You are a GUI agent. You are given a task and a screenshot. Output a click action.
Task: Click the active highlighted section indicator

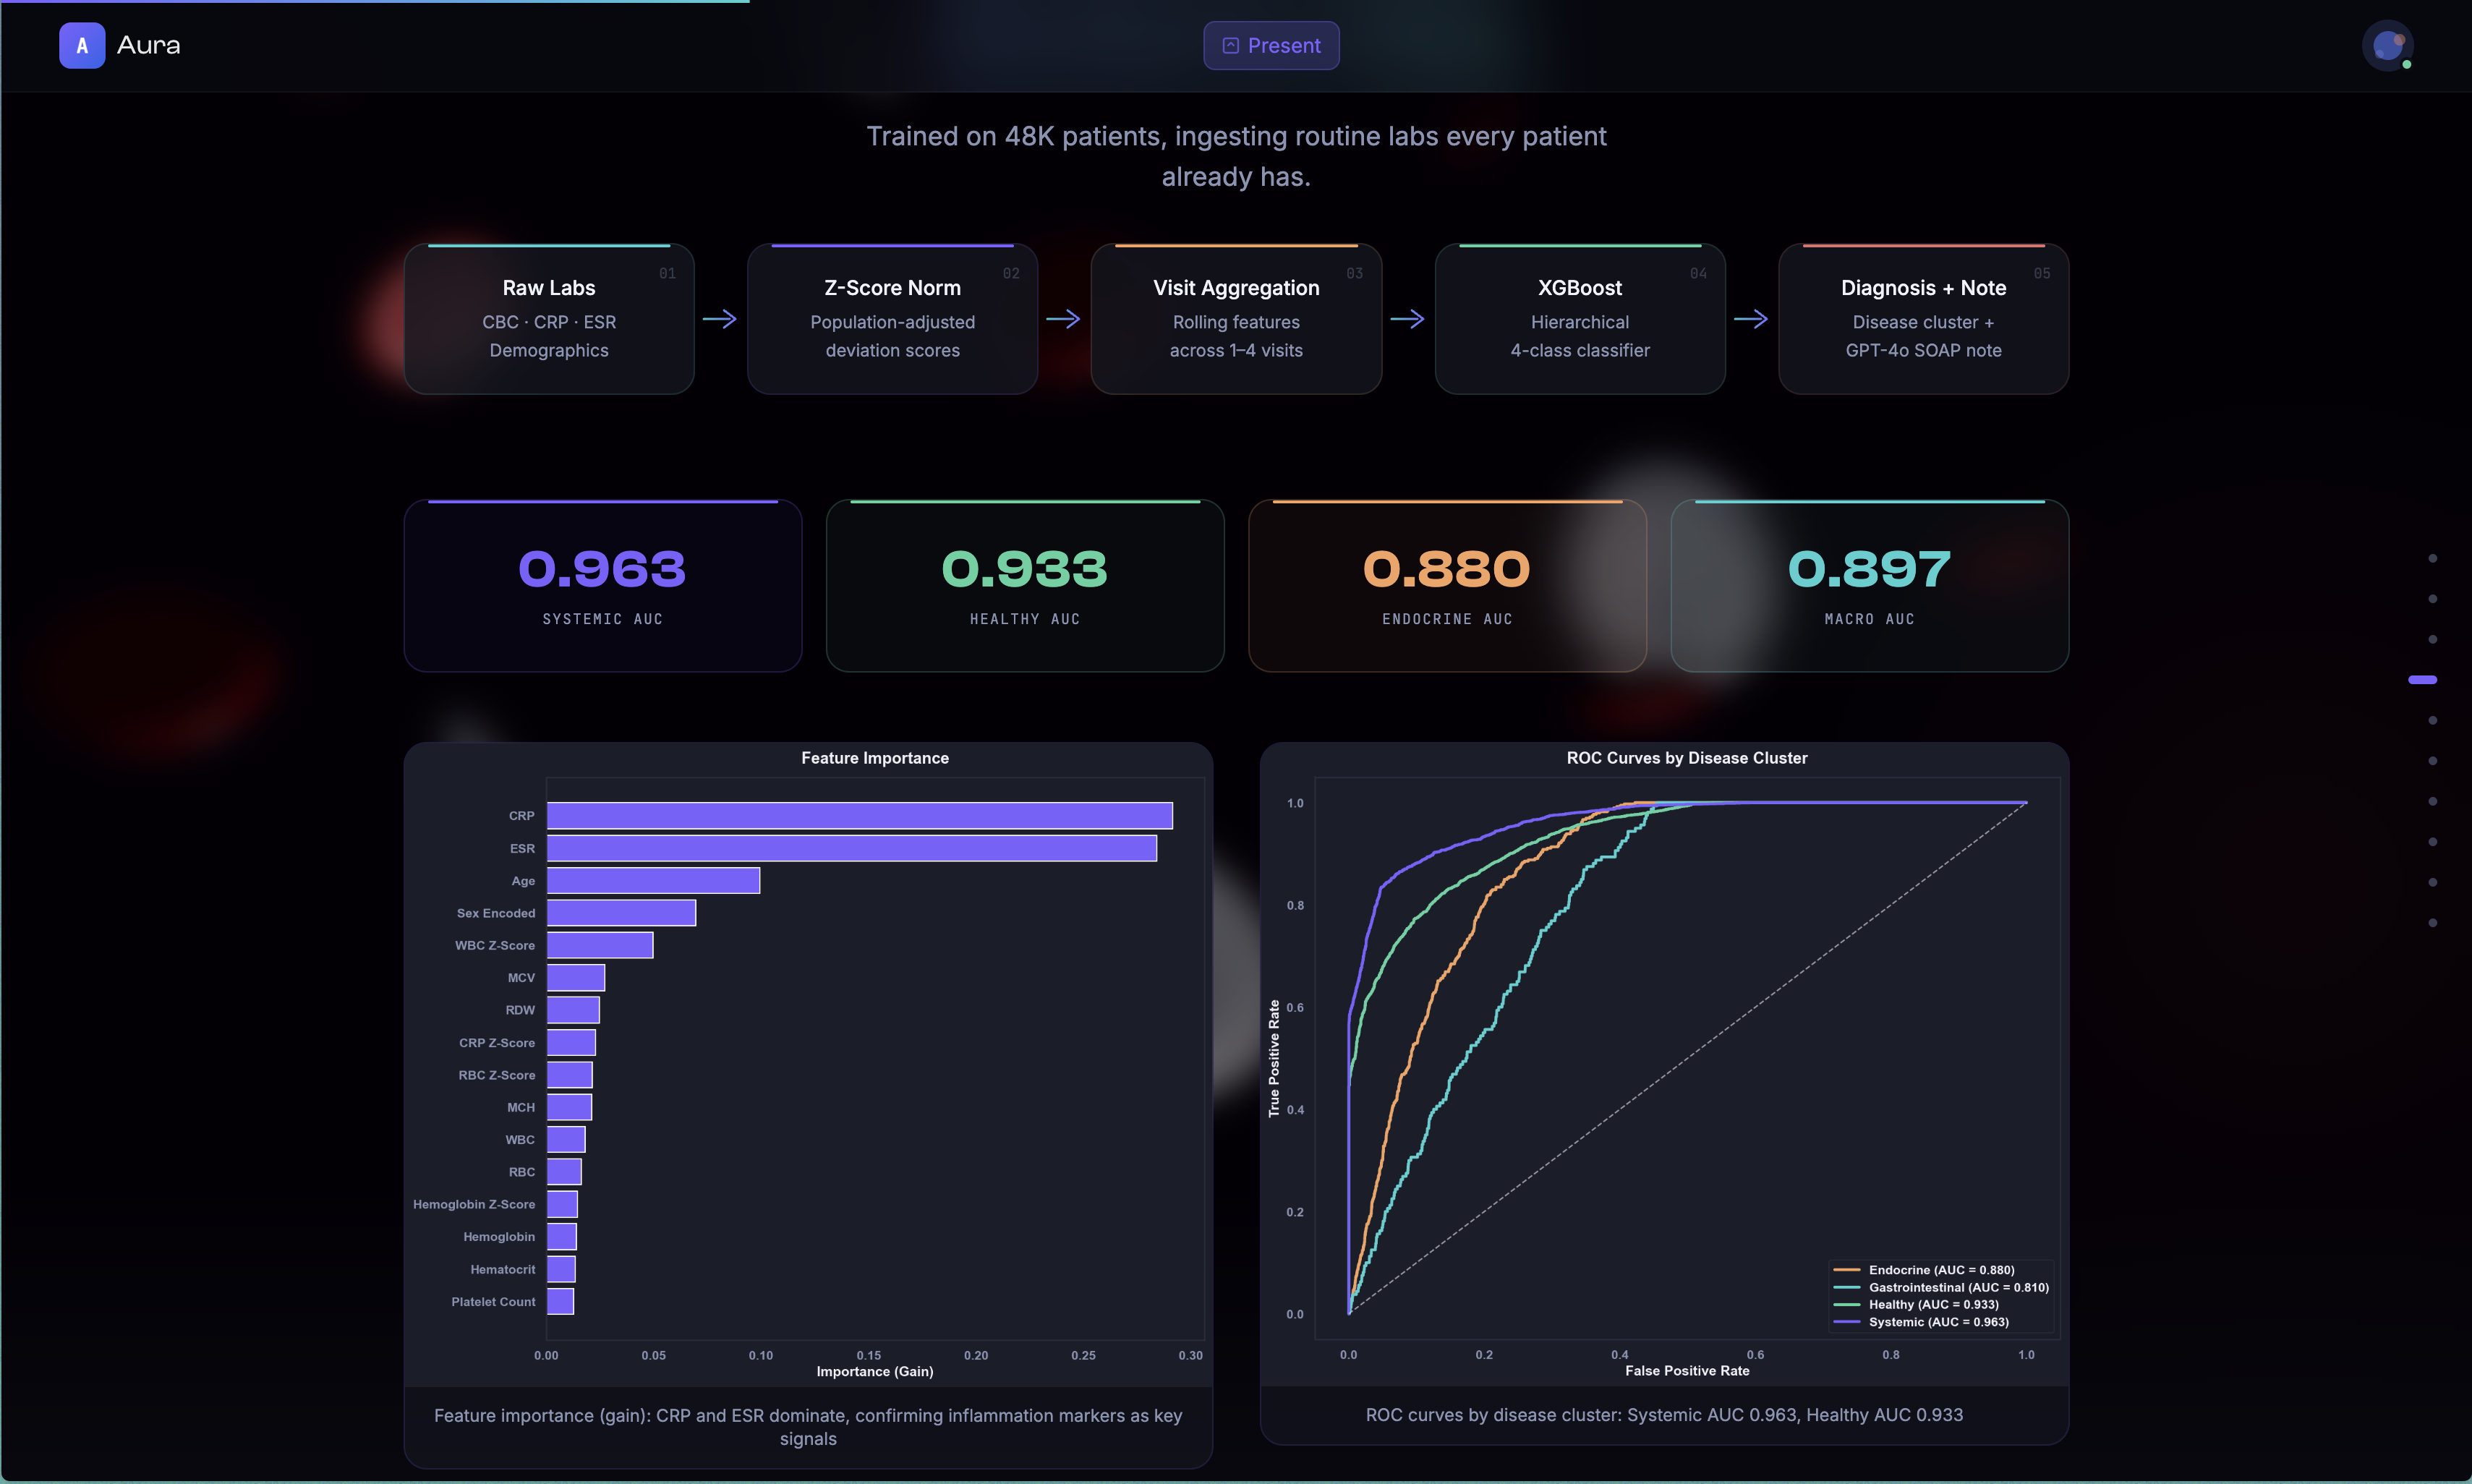(x=2422, y=680)
